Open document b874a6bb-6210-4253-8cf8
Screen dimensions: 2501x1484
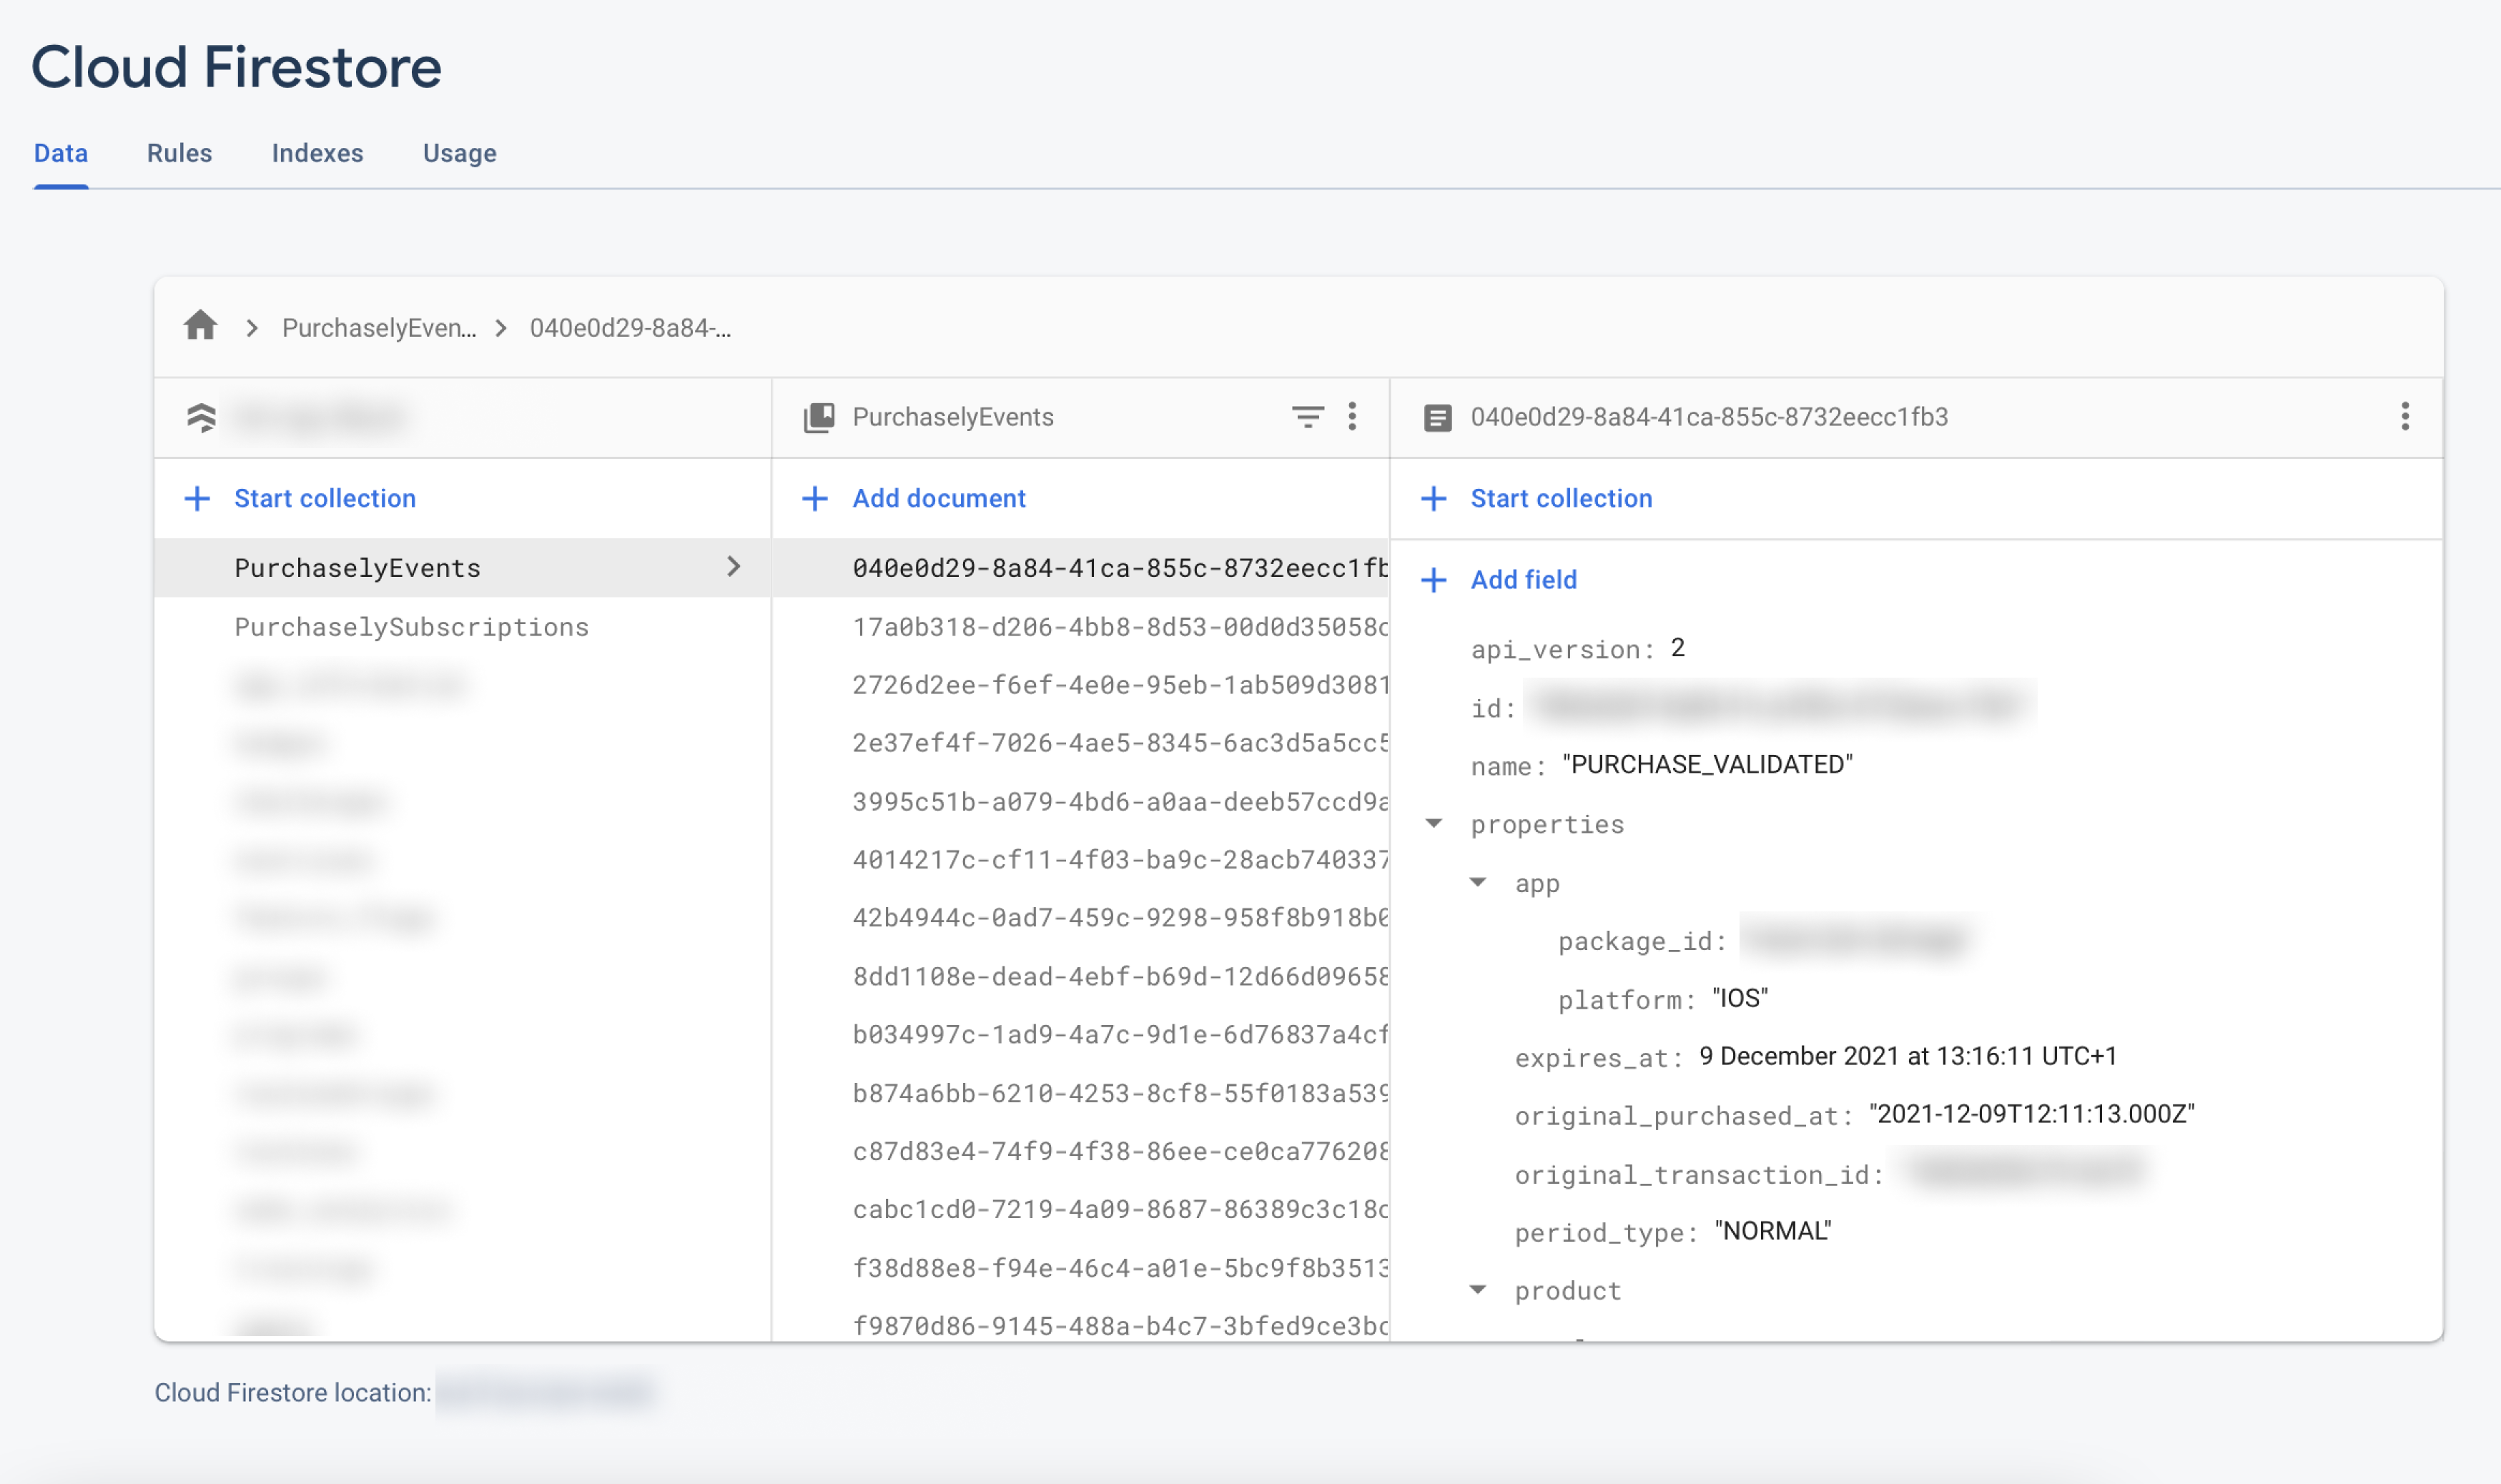(x=1080, y=1093)
